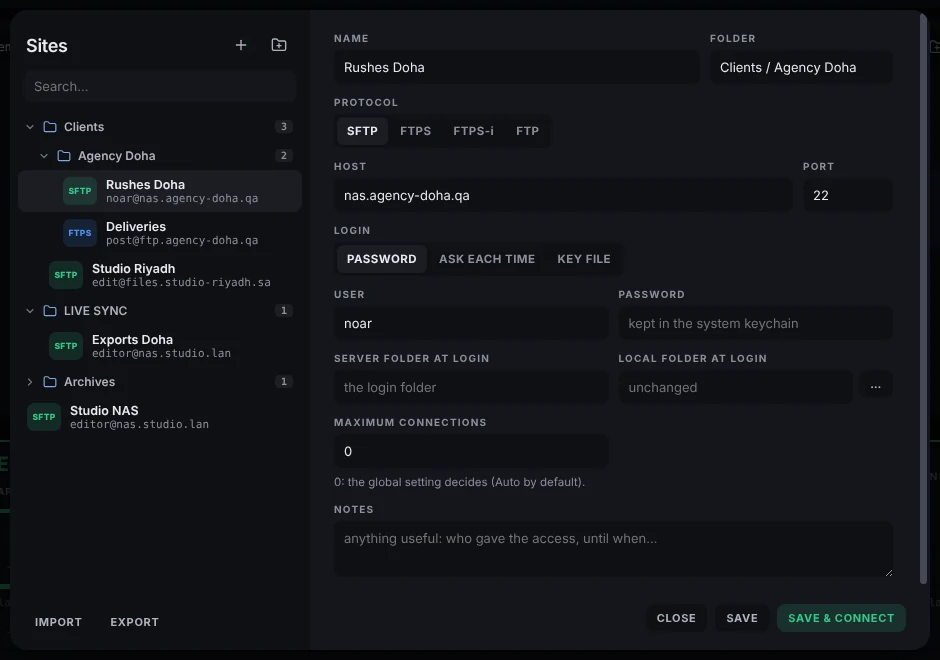Click into the User field
The width and height of the screenshot is (940, 660).
471,324
